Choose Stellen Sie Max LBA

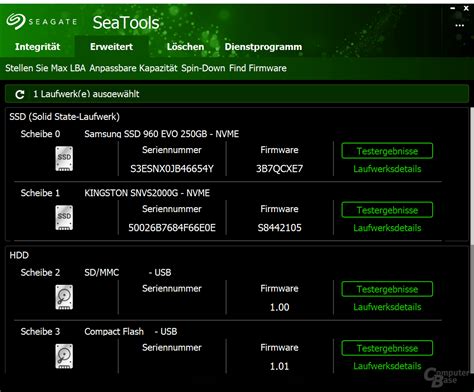click(x=45, y=68)
